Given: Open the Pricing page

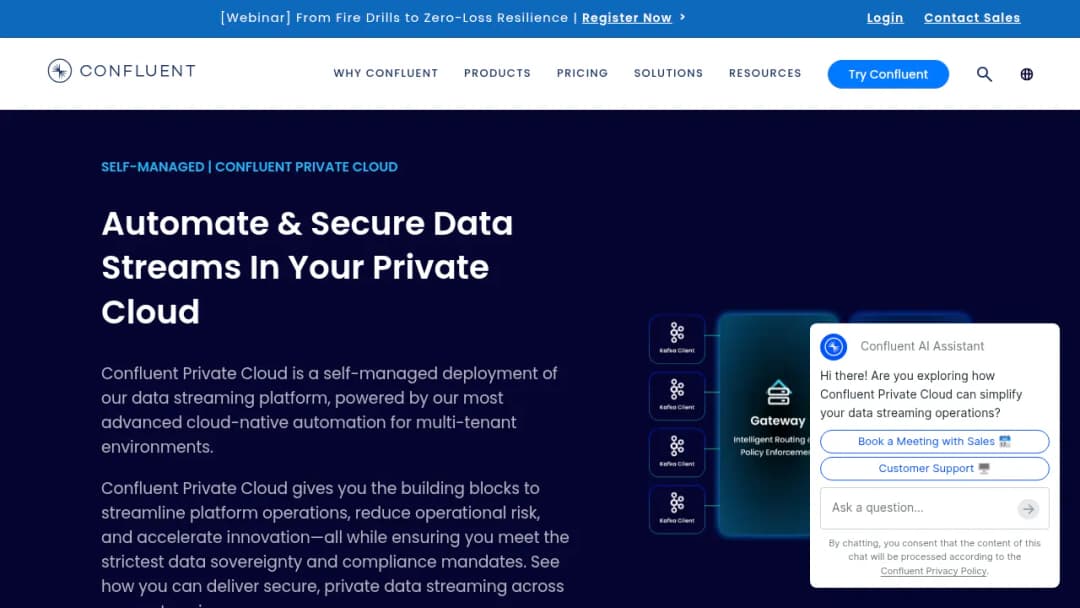Looking at the screenshot, I should click(582, 73).
